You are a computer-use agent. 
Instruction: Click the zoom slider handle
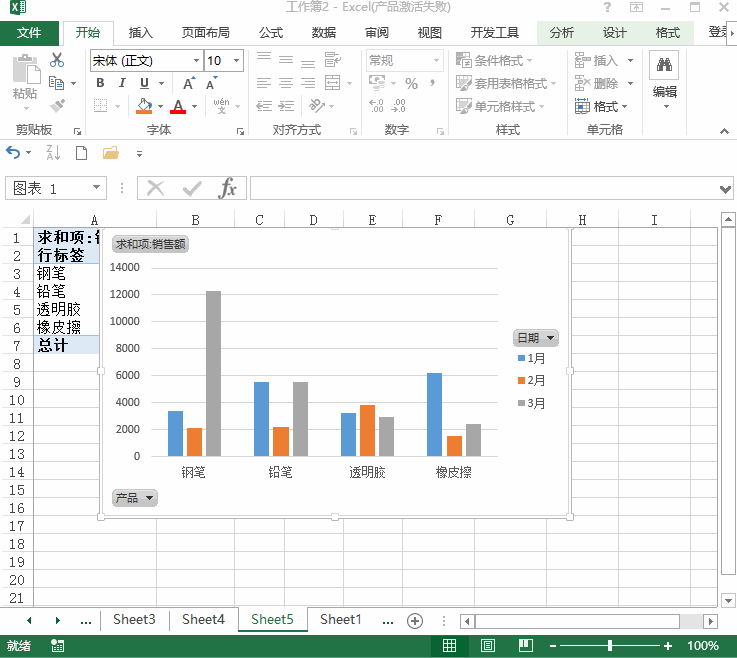[610, 646]
